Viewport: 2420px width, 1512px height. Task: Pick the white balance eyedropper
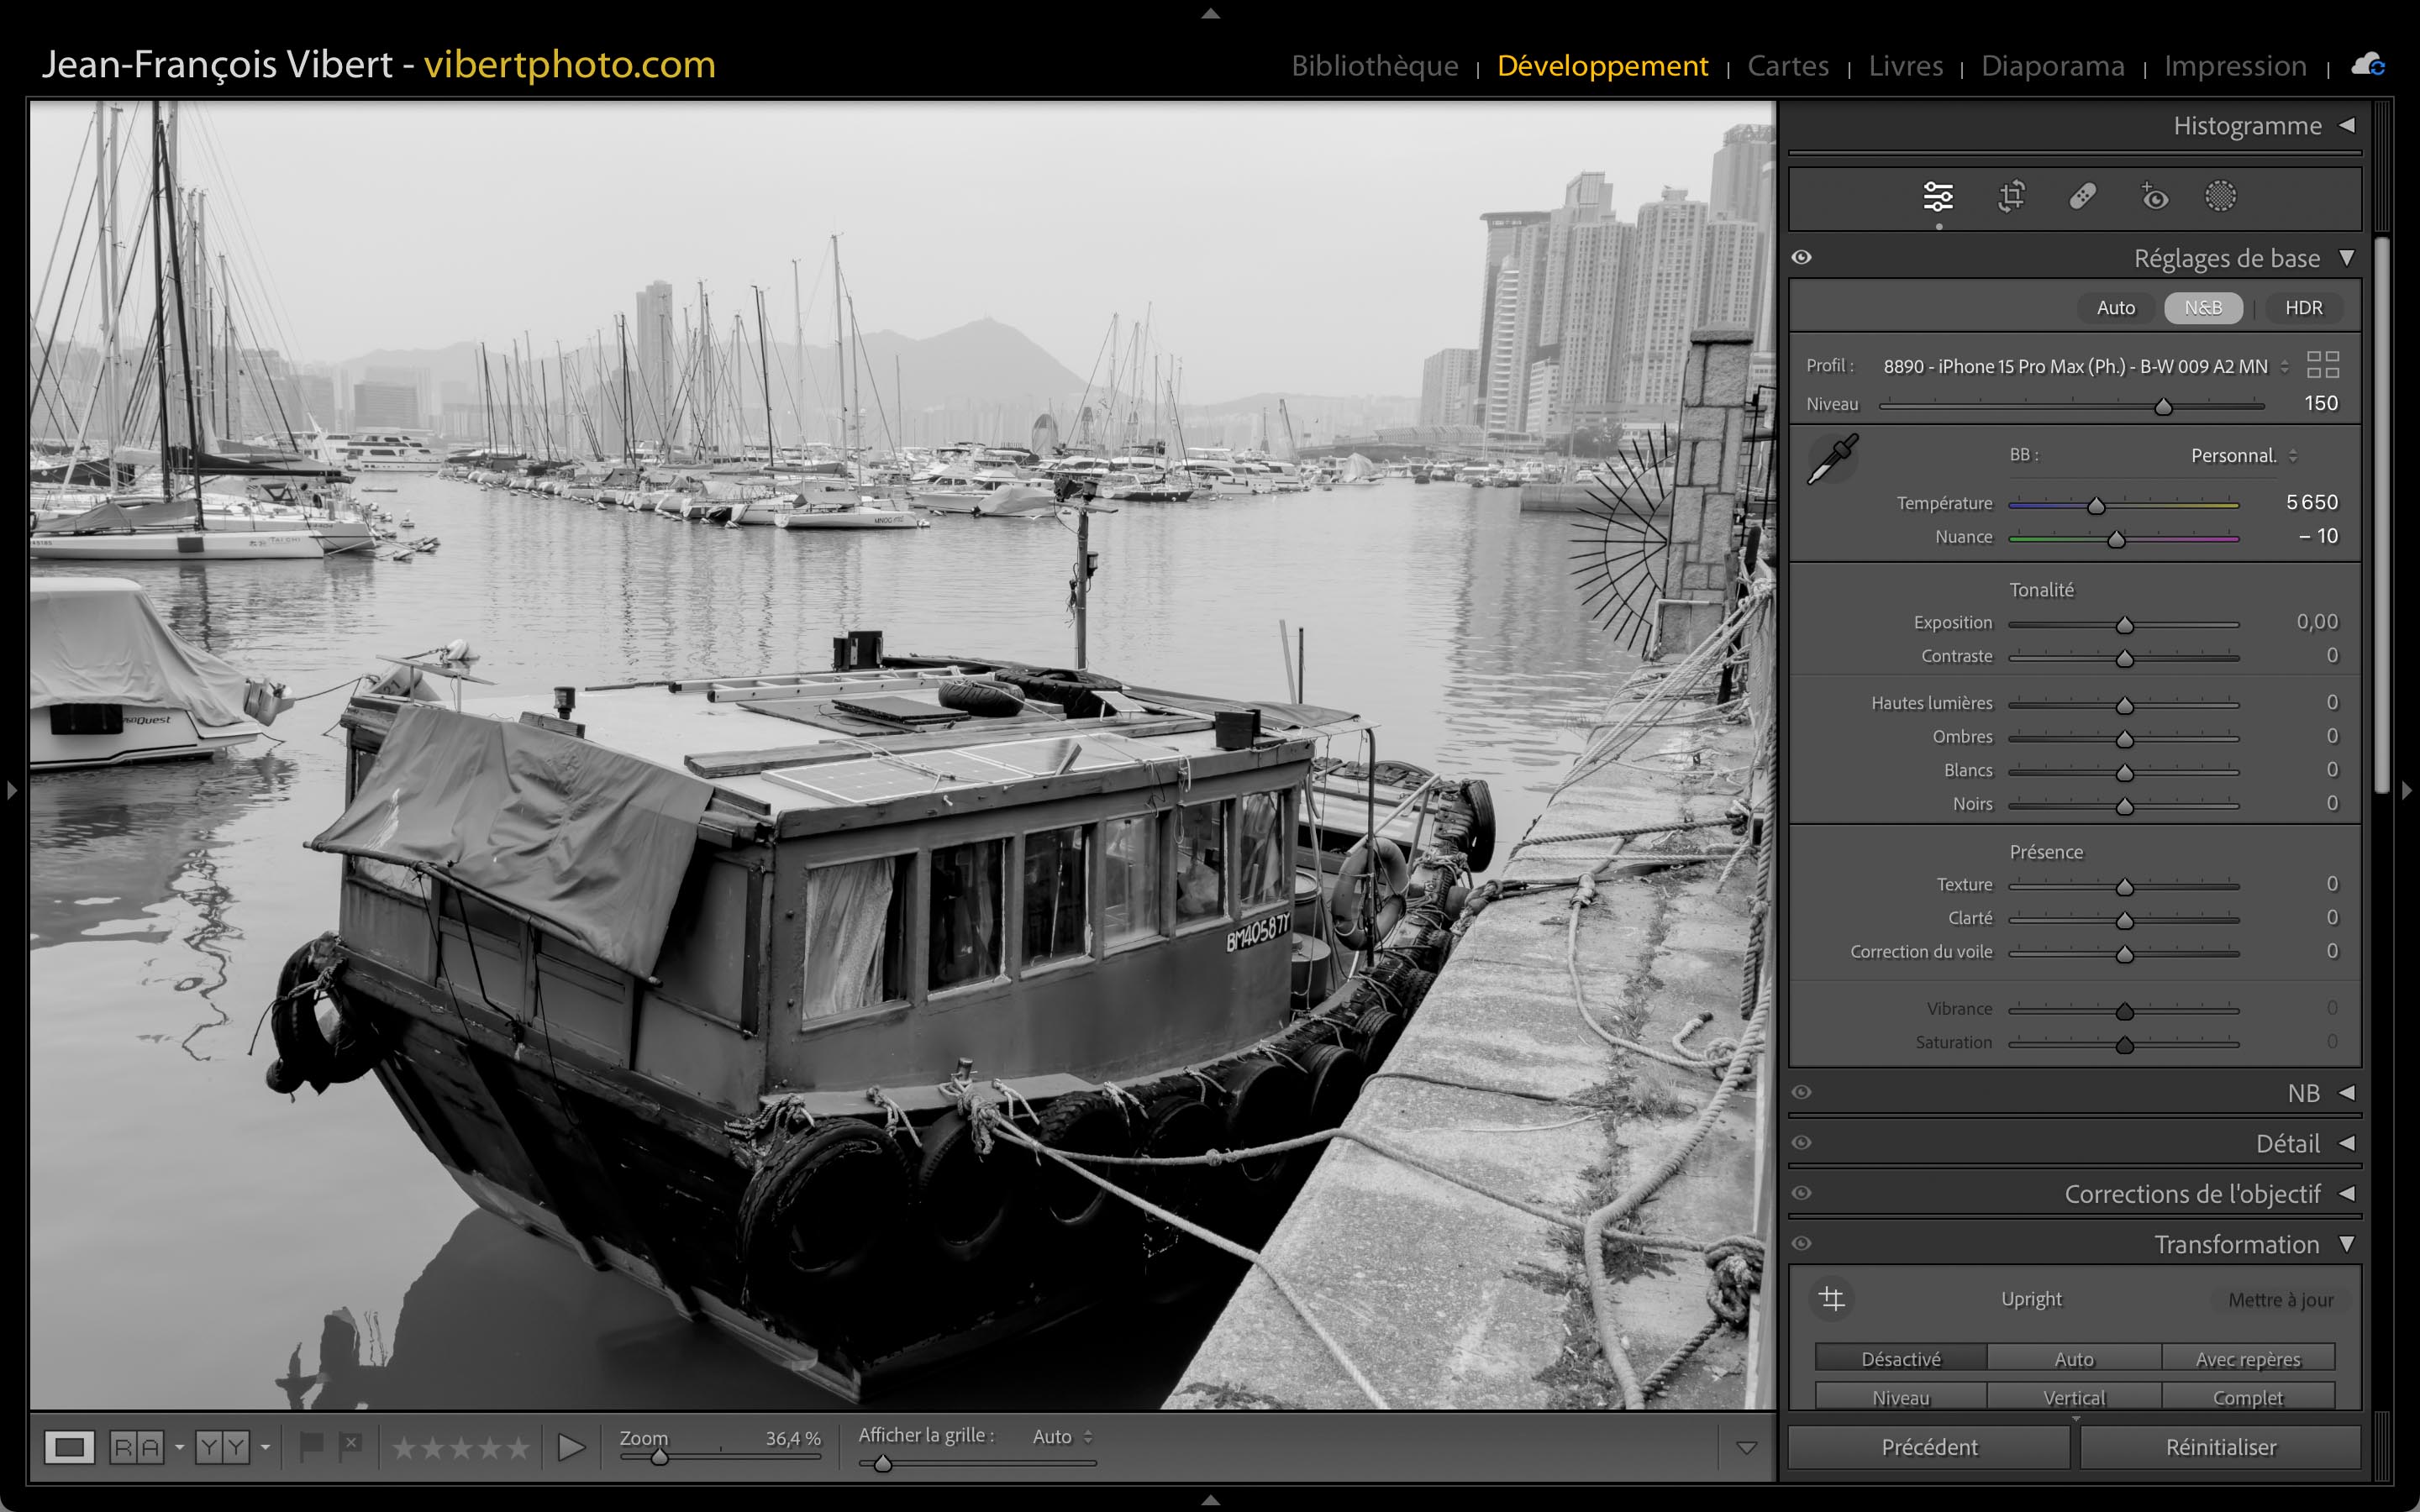[1832, 459]
